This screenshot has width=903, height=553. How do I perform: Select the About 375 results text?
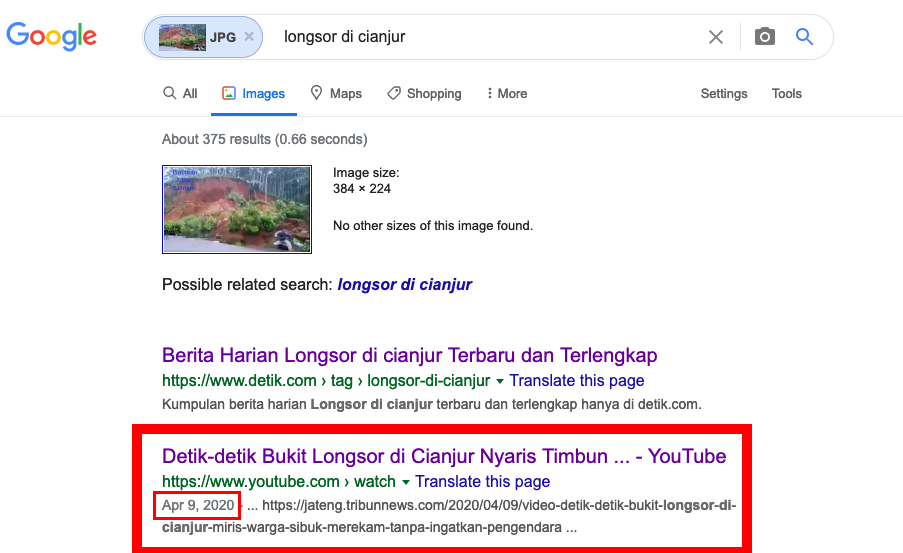[x=264, y=139]
